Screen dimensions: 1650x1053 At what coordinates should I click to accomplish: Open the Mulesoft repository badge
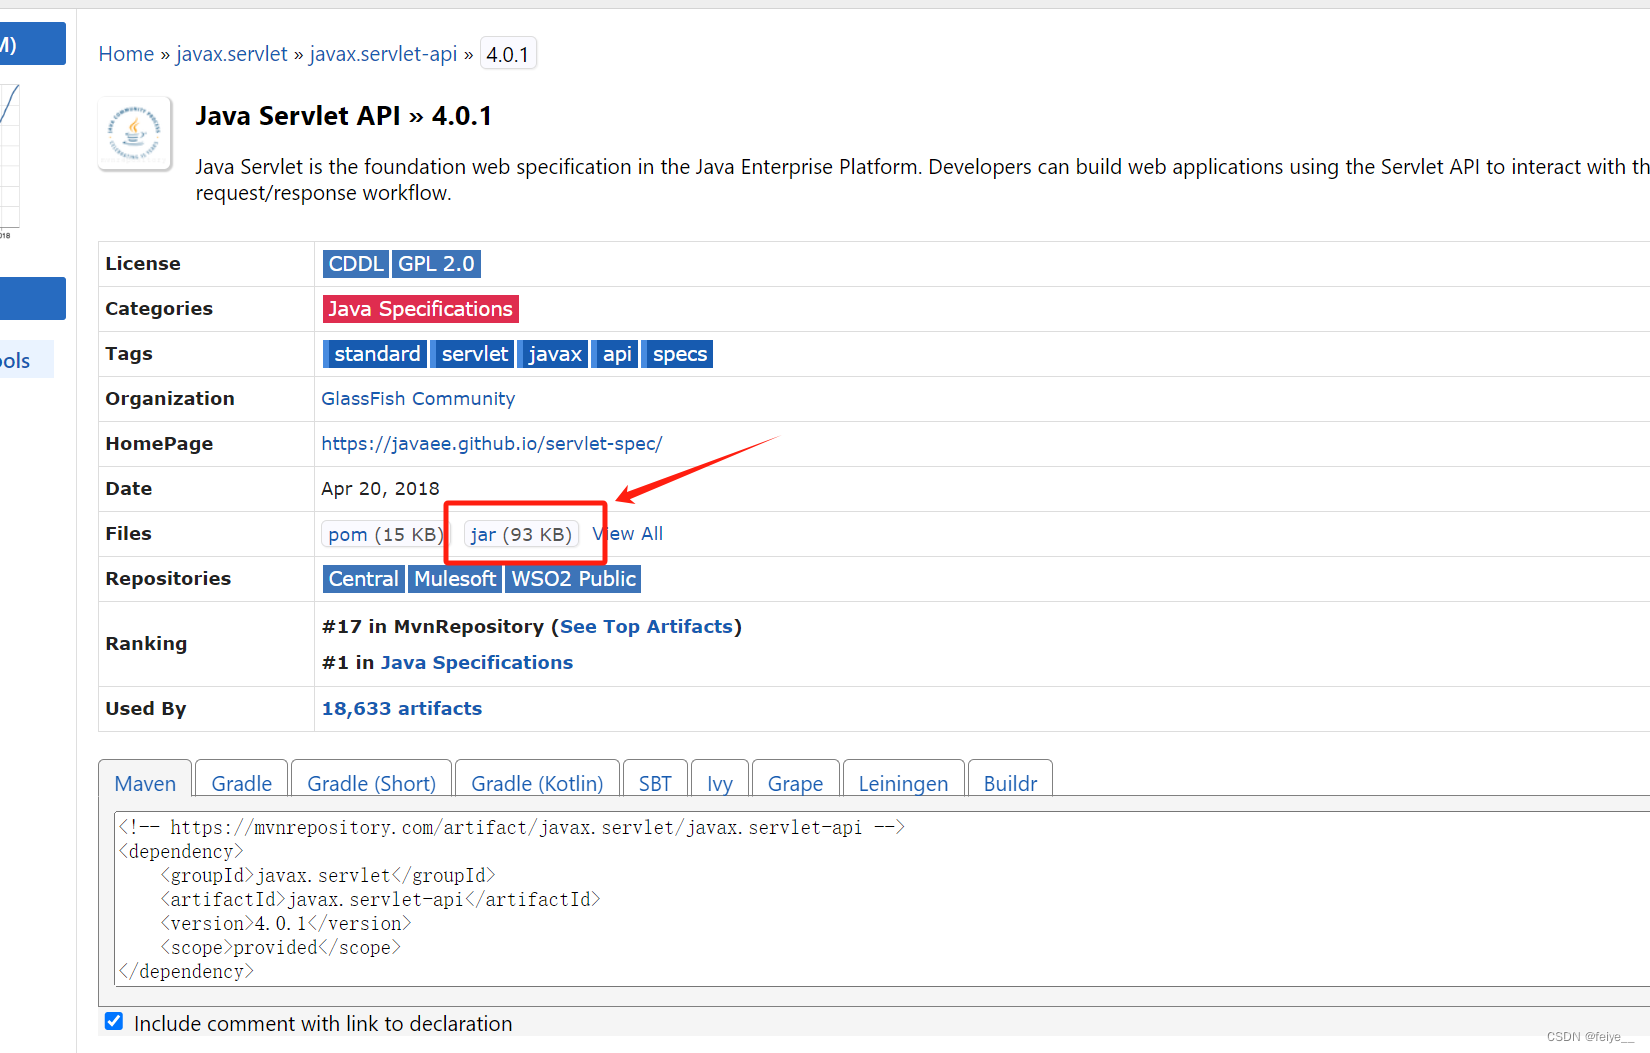click(455, 579)
